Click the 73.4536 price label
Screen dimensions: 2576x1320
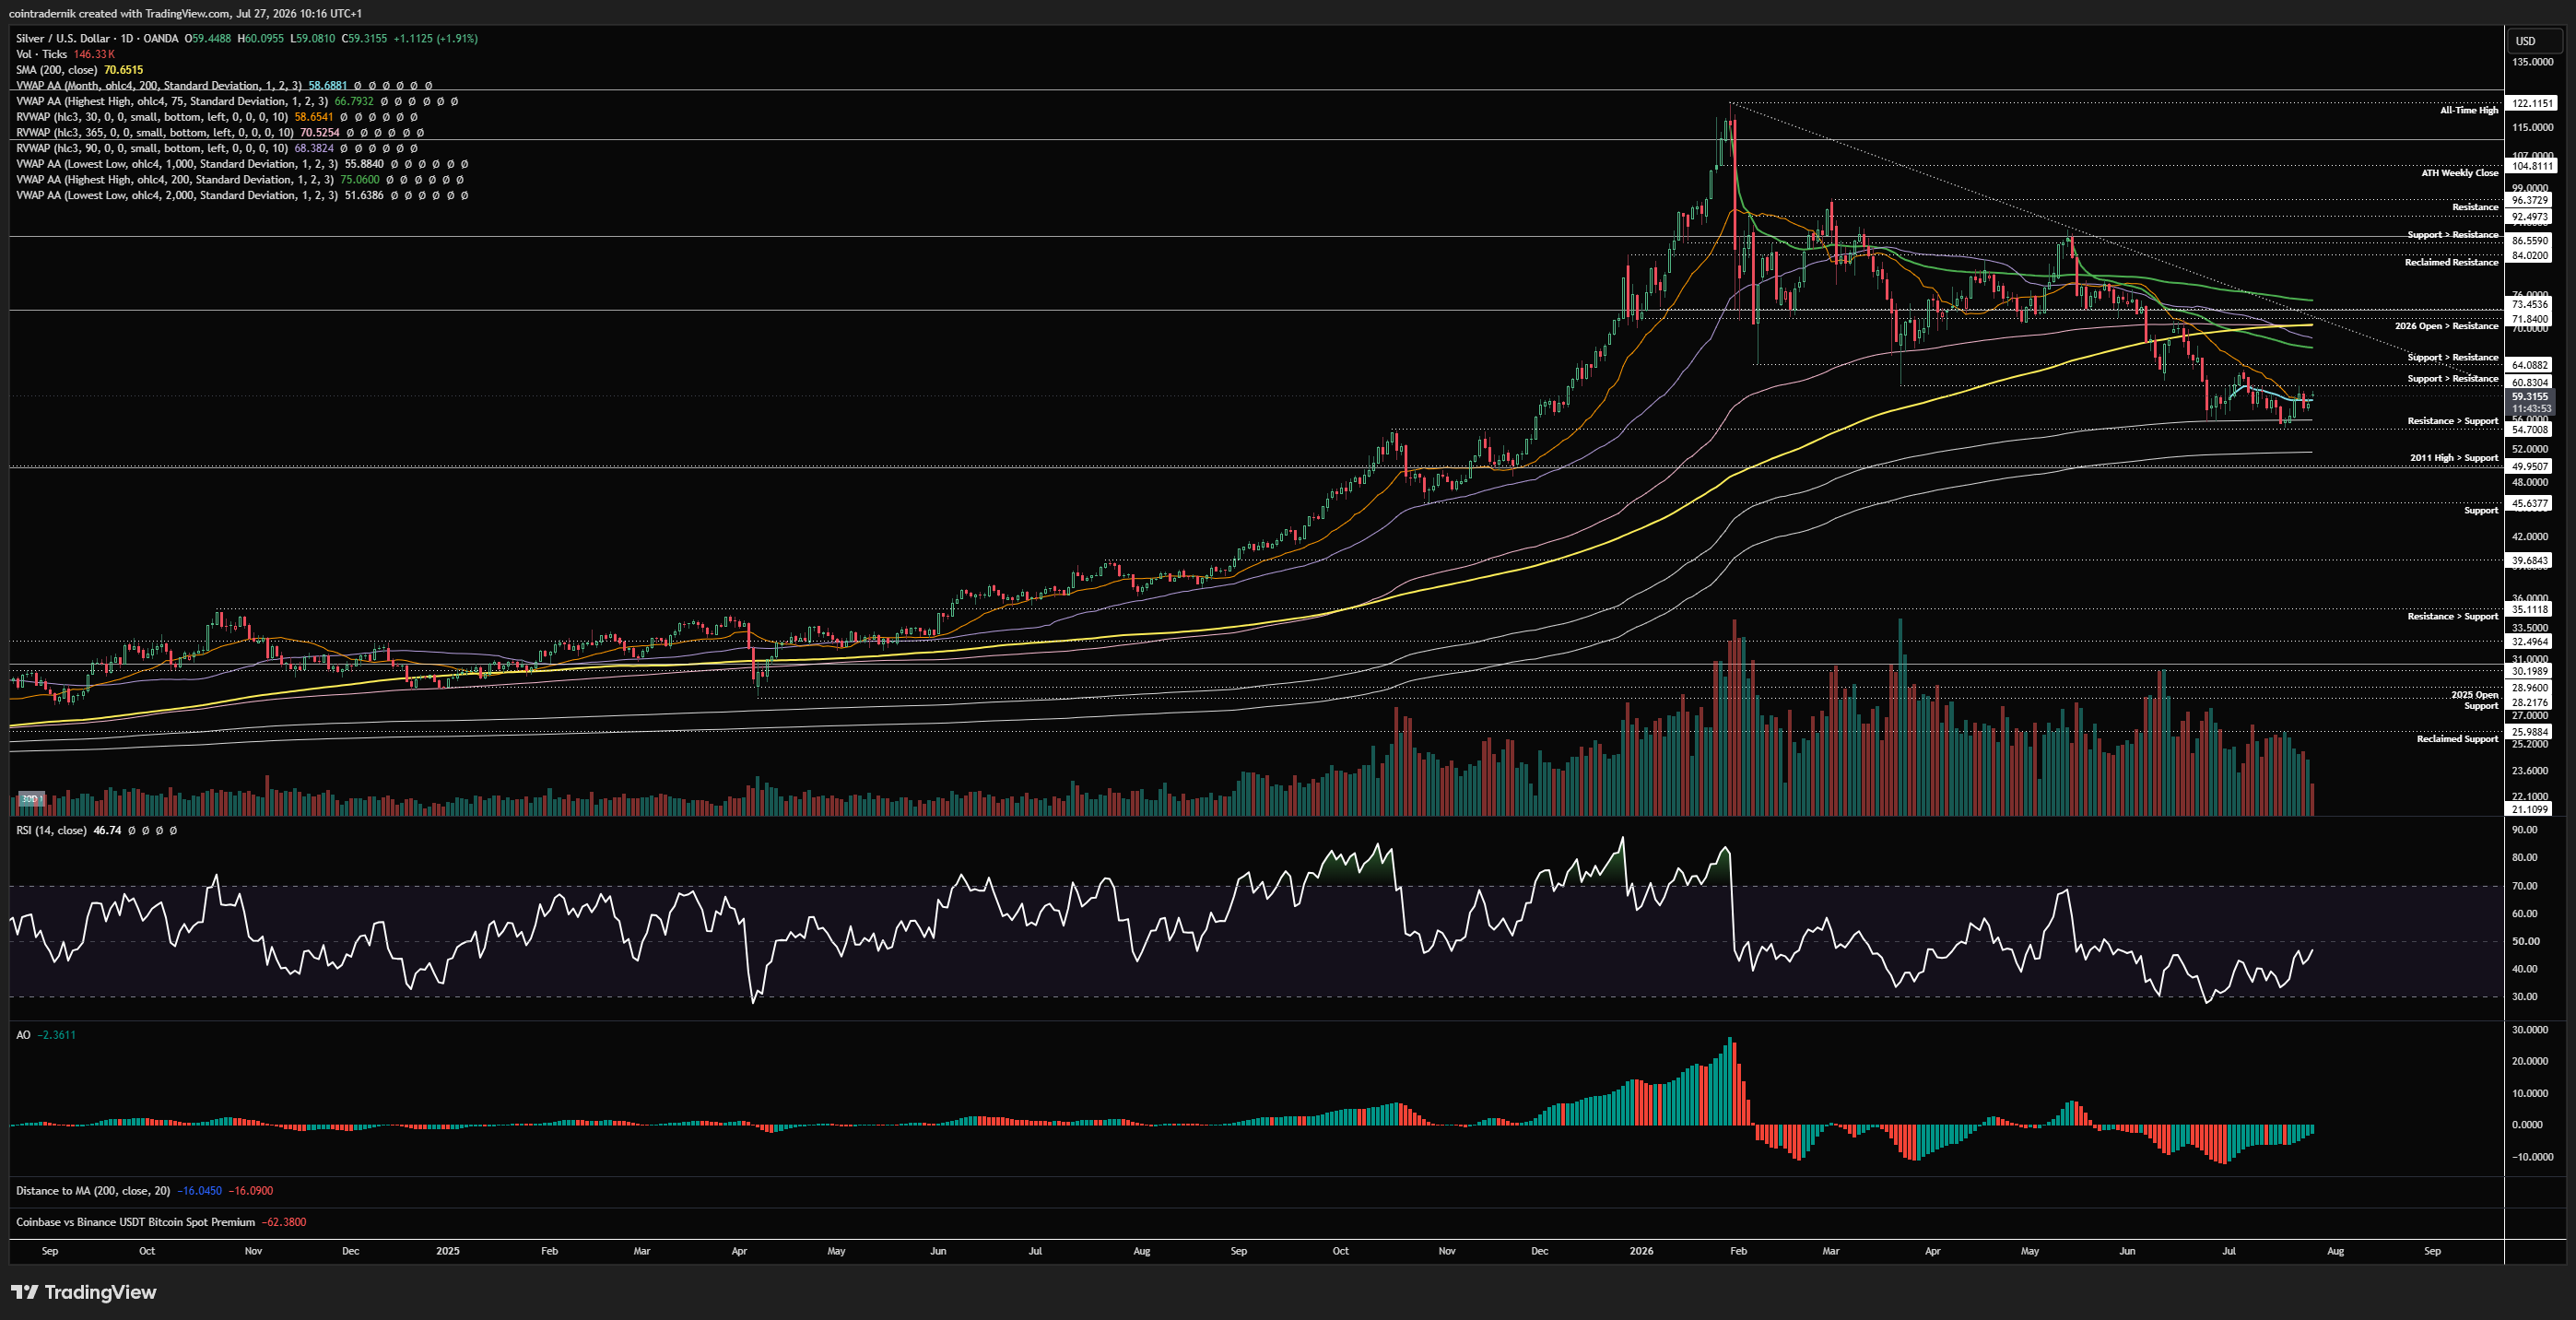pyautogui.click(x=2530, y=304)
